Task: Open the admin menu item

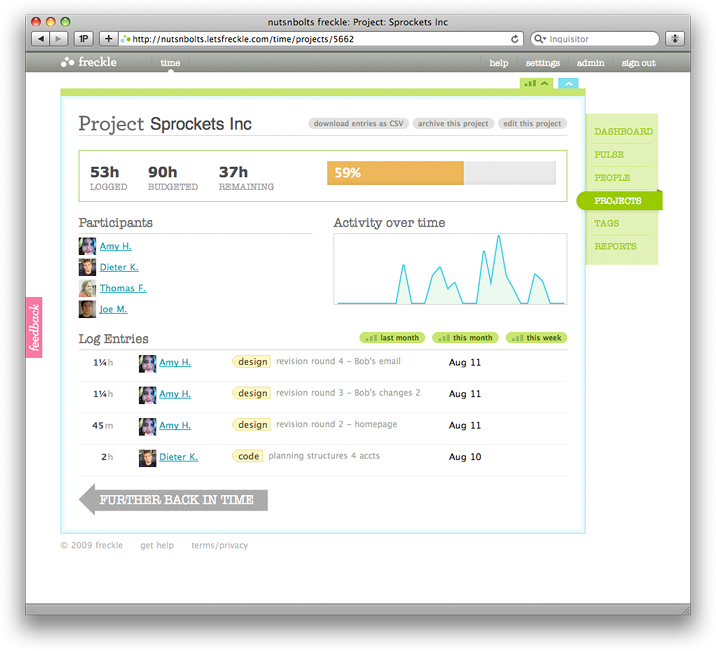Action: tap(590, 63)
